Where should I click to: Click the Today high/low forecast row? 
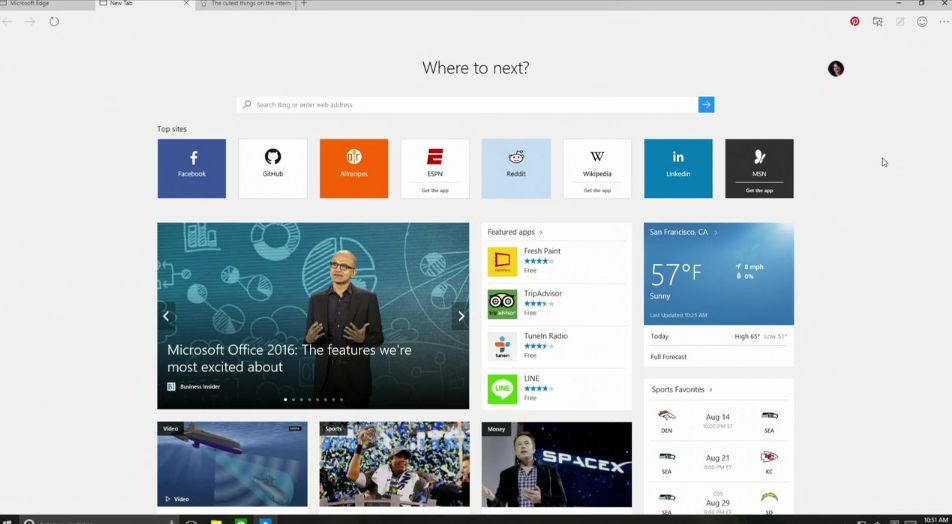click(718, 336)
